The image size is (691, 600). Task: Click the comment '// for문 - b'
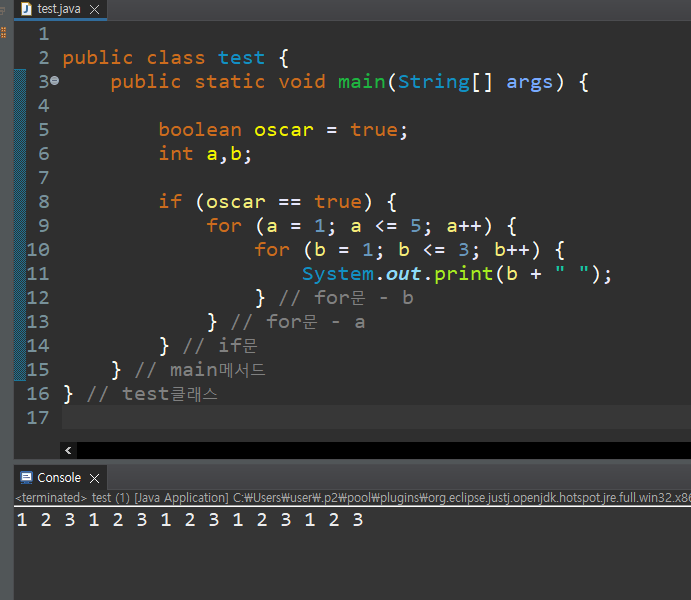click(346, 298)
